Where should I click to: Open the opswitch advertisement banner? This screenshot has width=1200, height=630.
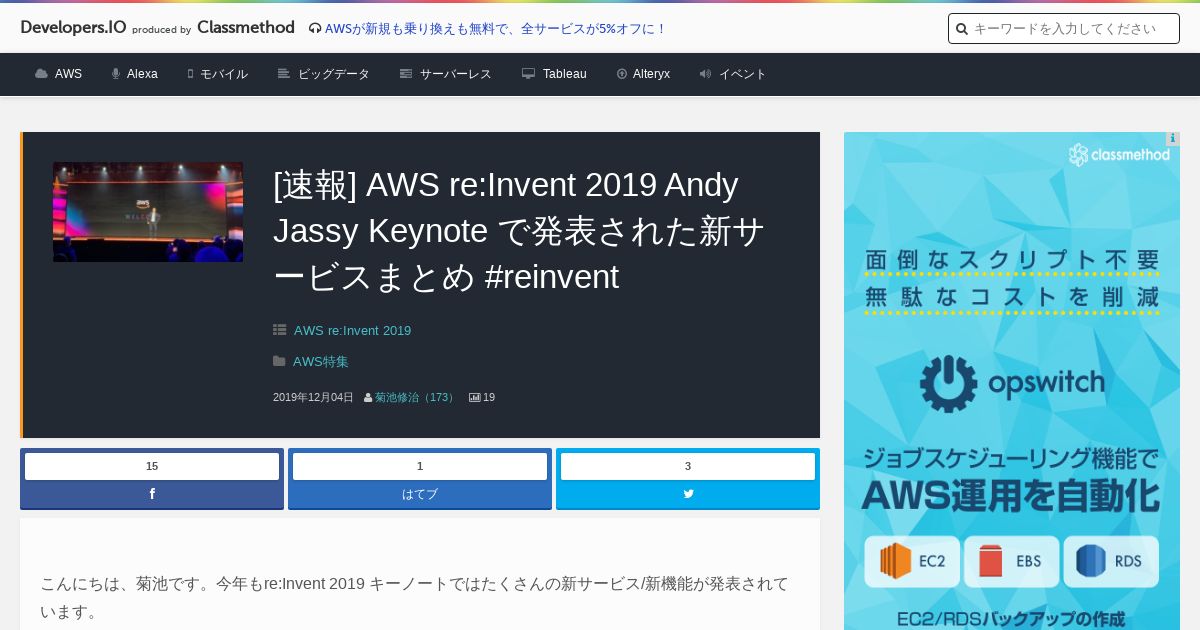1012,381
